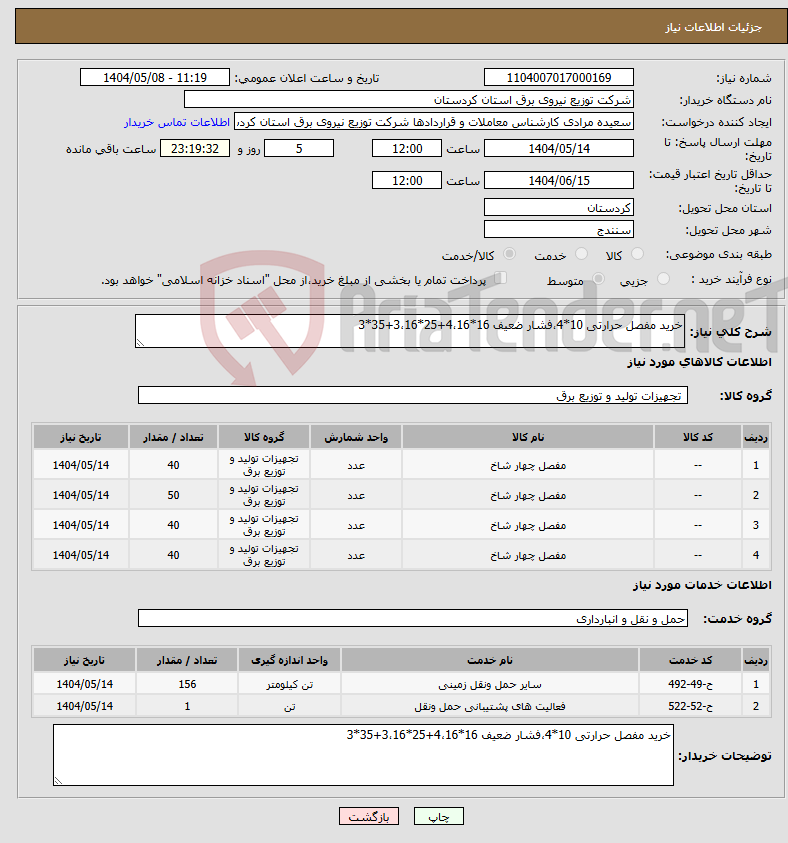This screenshot has height=843, width=788.
Task: Click the کد خدمت column header
Action: tap(690, 660)
